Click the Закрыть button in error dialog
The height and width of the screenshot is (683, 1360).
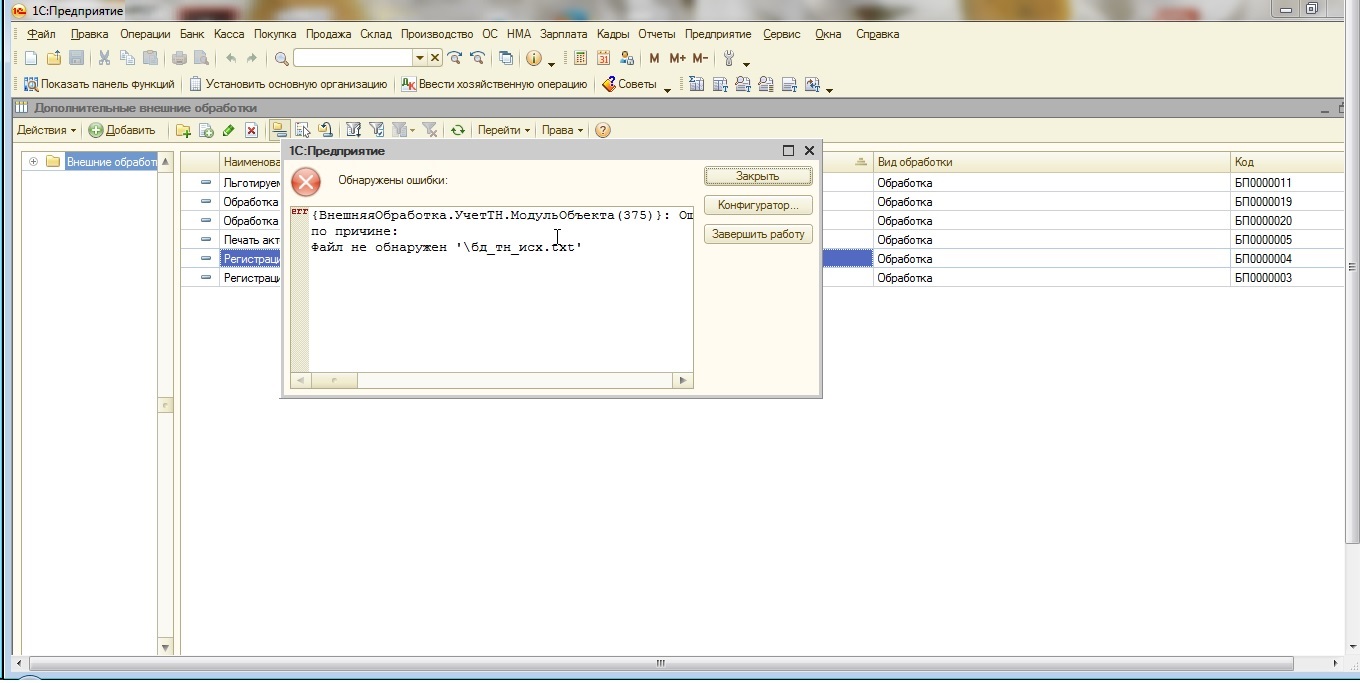[x=758, y=176]
